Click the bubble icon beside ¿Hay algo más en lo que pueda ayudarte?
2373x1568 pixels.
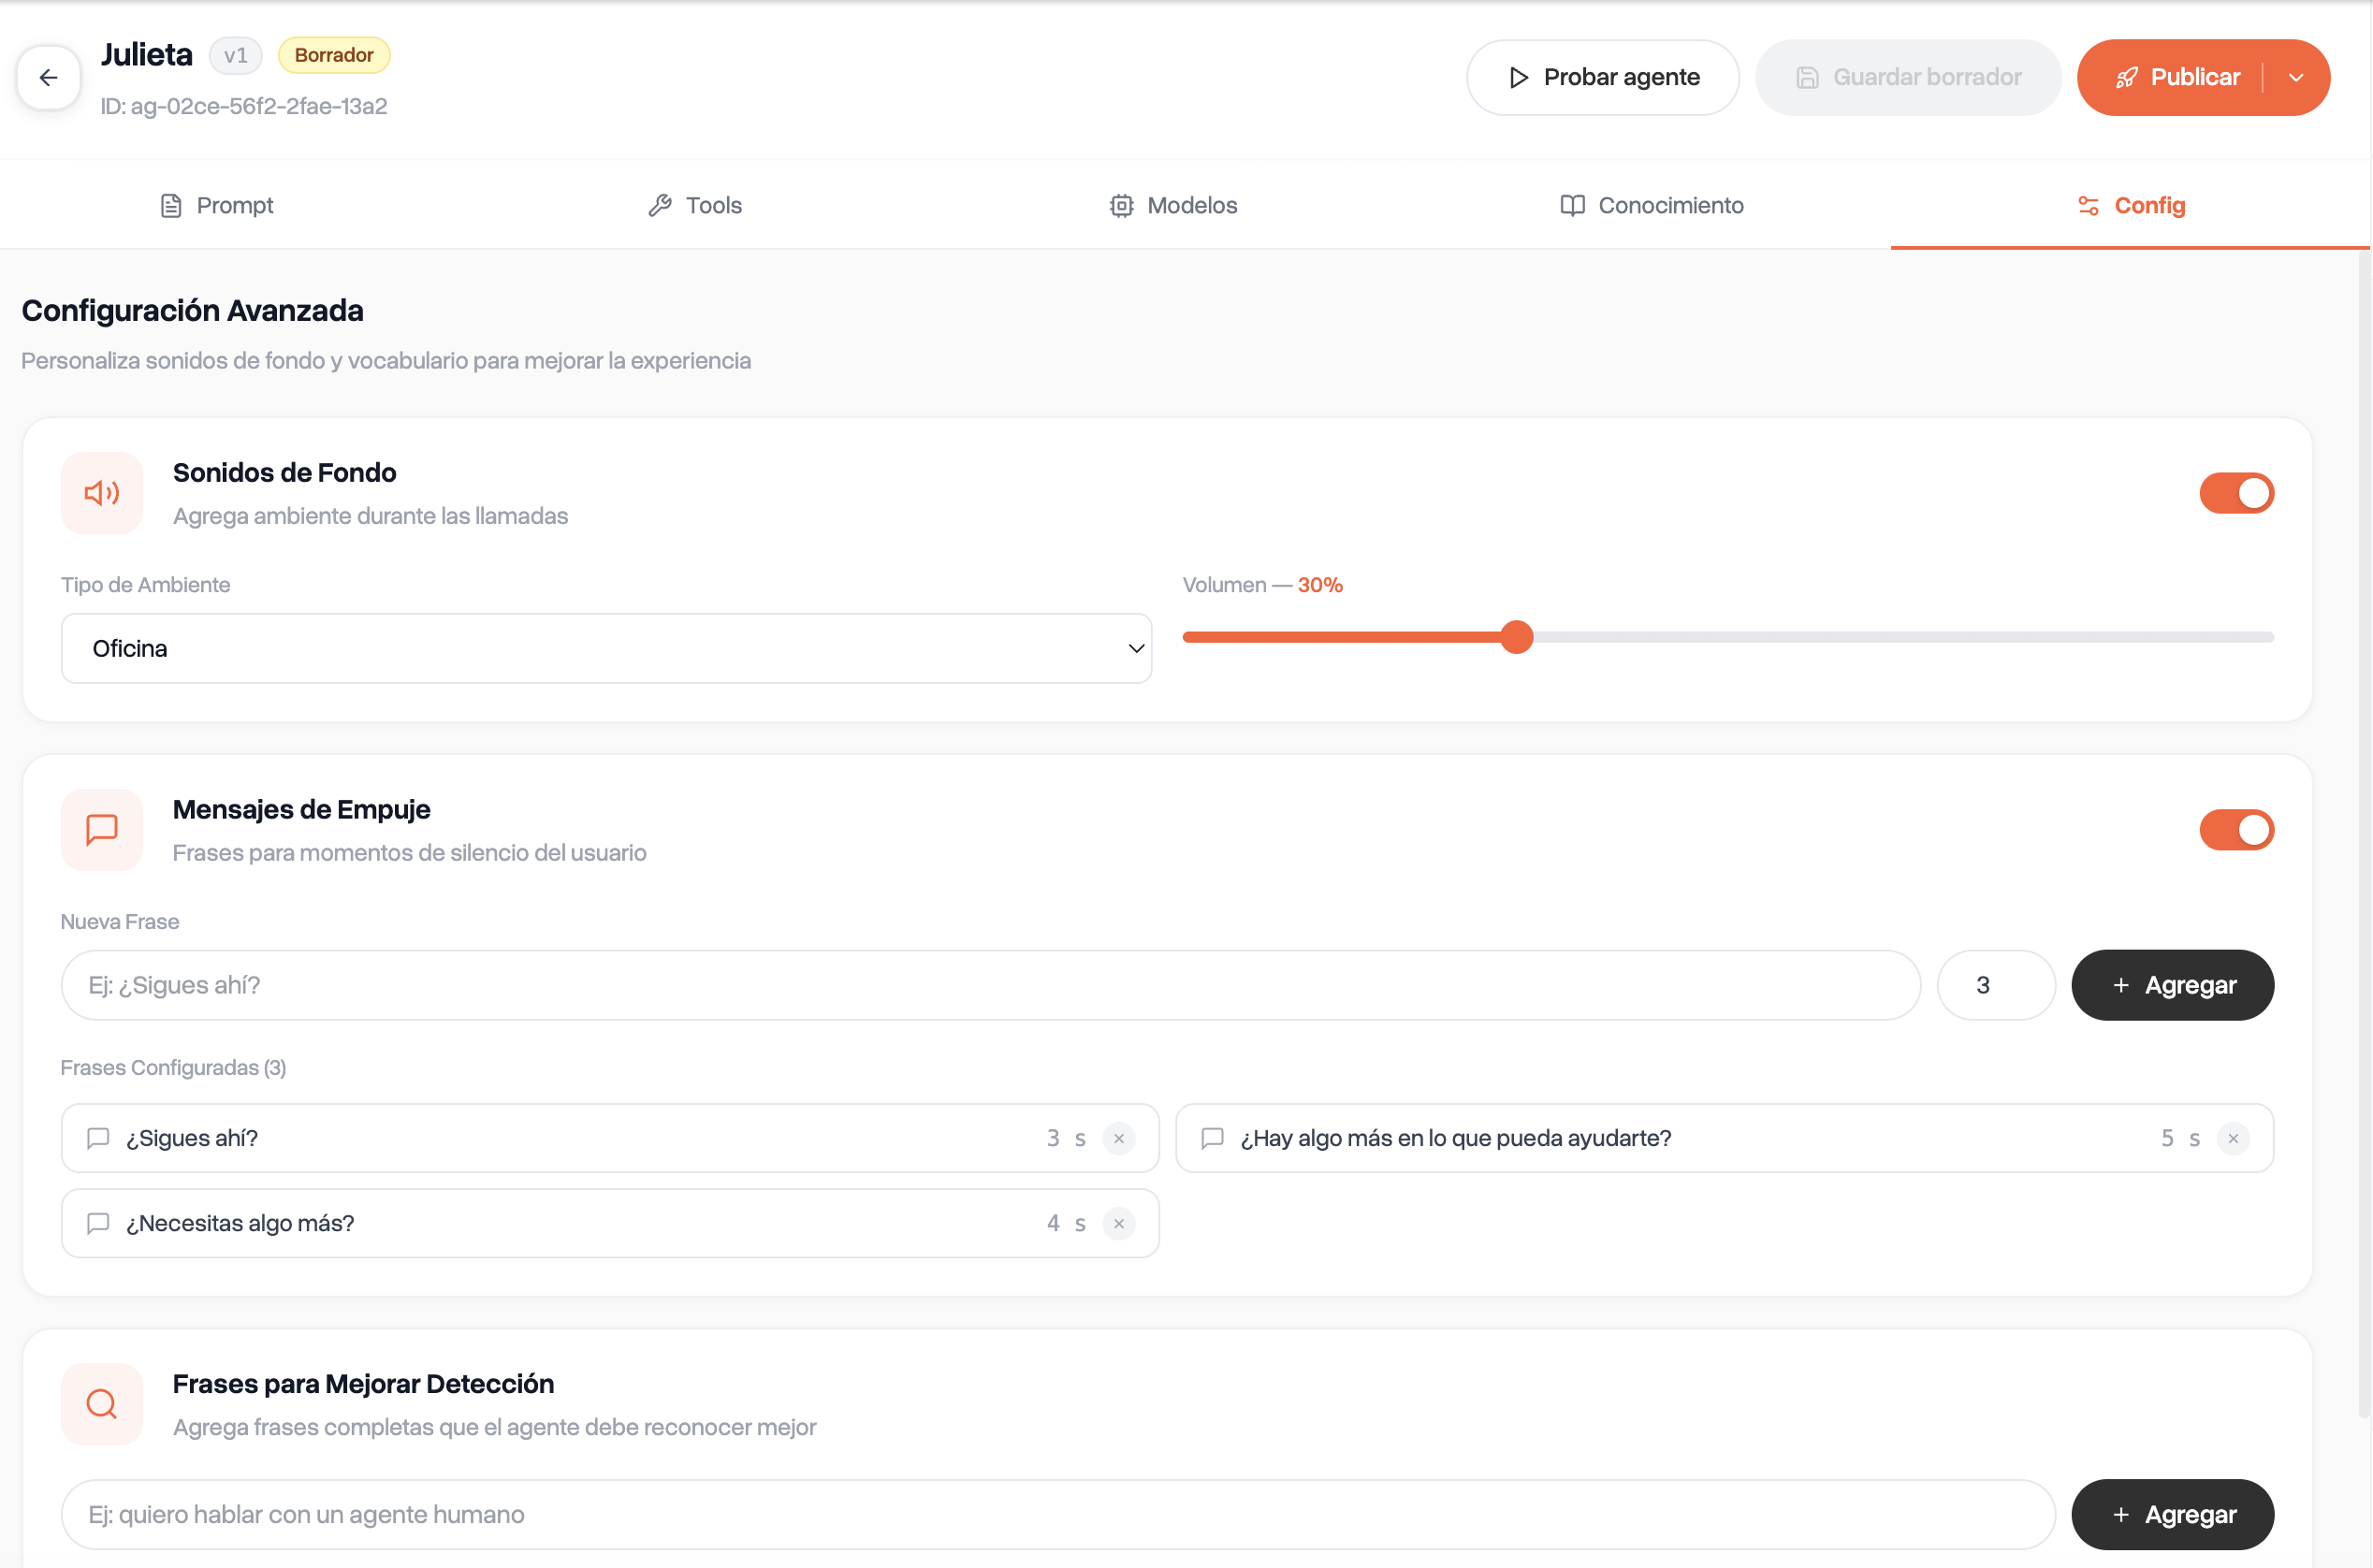1212,1138
